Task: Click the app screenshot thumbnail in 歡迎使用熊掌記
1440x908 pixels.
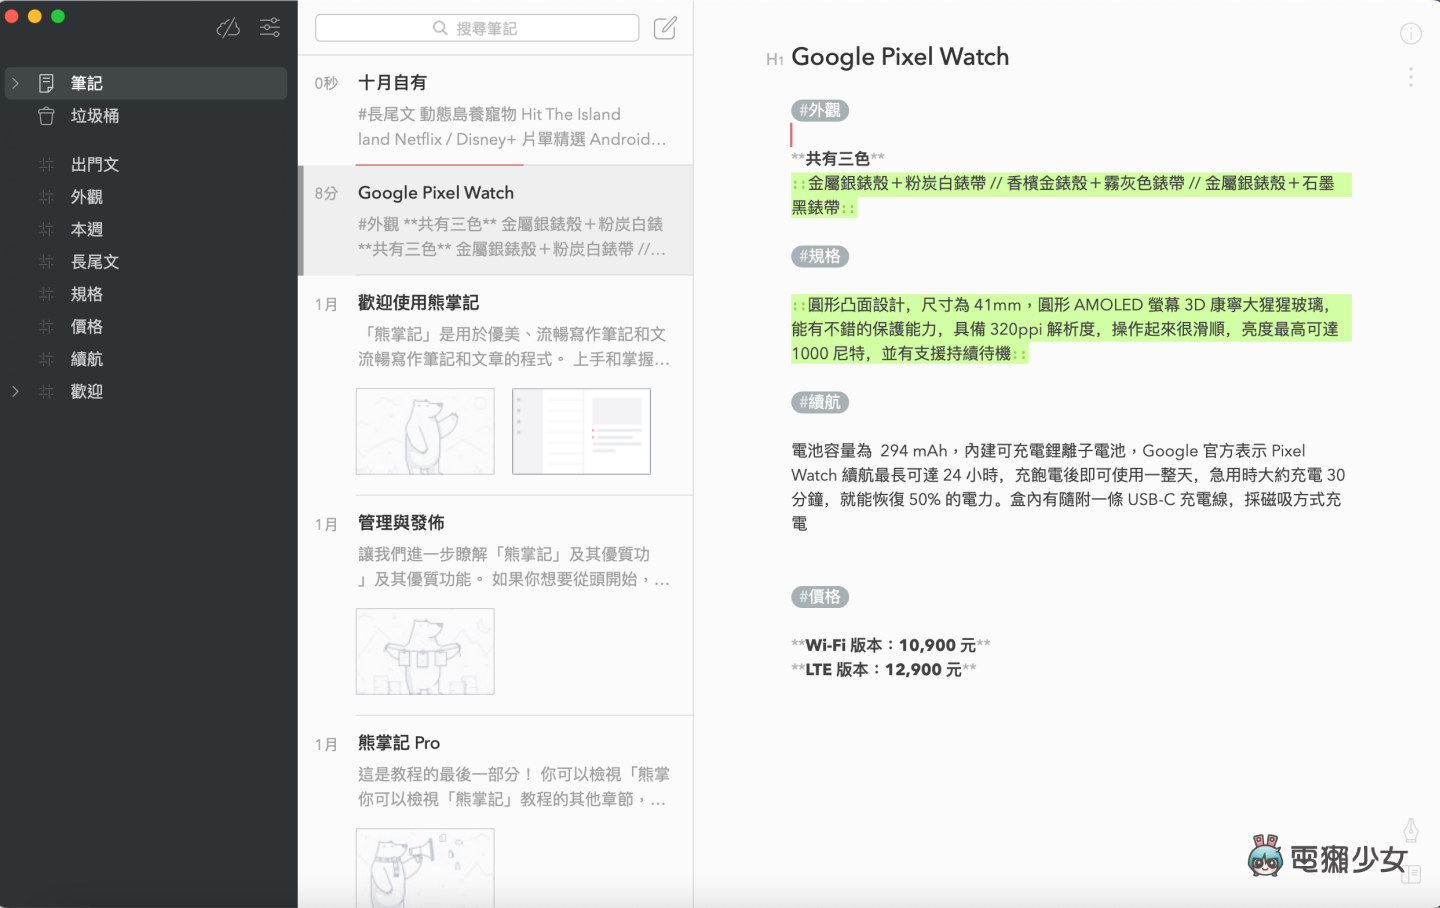Action: tap(581, 431)
